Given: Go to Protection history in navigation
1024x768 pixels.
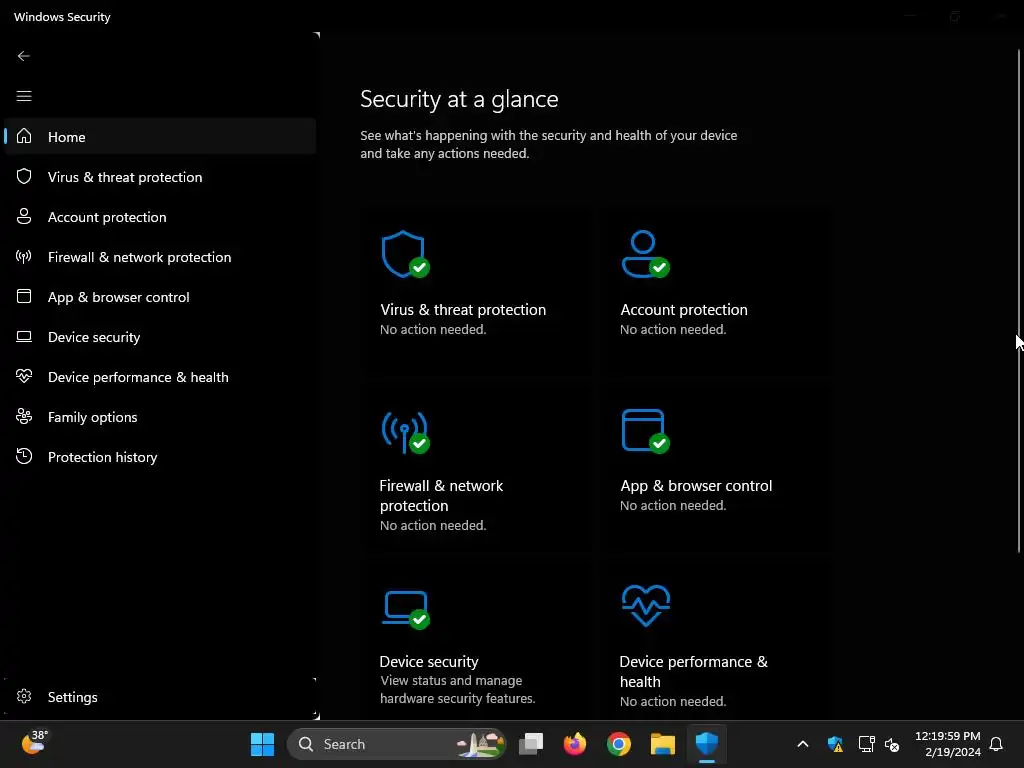Looking at the screenshot, I should 161,456.
